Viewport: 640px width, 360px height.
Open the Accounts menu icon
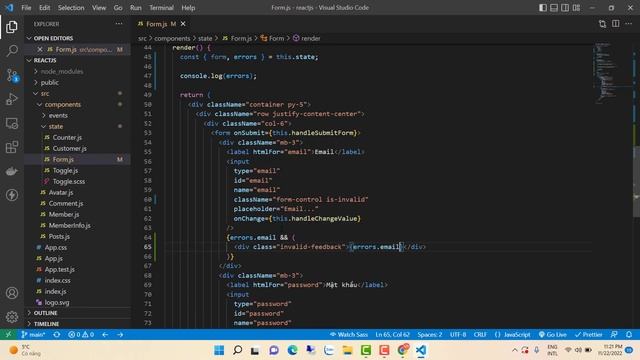tap(12, 293)
